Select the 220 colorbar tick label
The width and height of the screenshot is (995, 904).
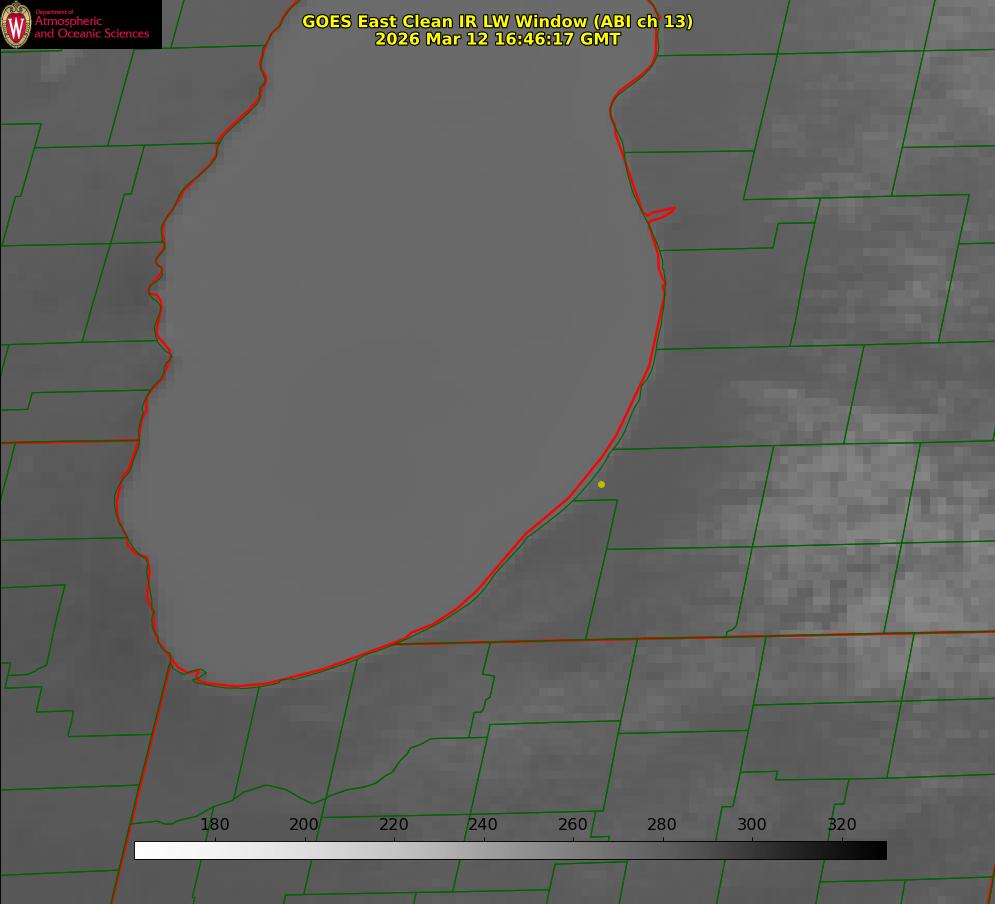pyautogui.click(x=394, y=825)
